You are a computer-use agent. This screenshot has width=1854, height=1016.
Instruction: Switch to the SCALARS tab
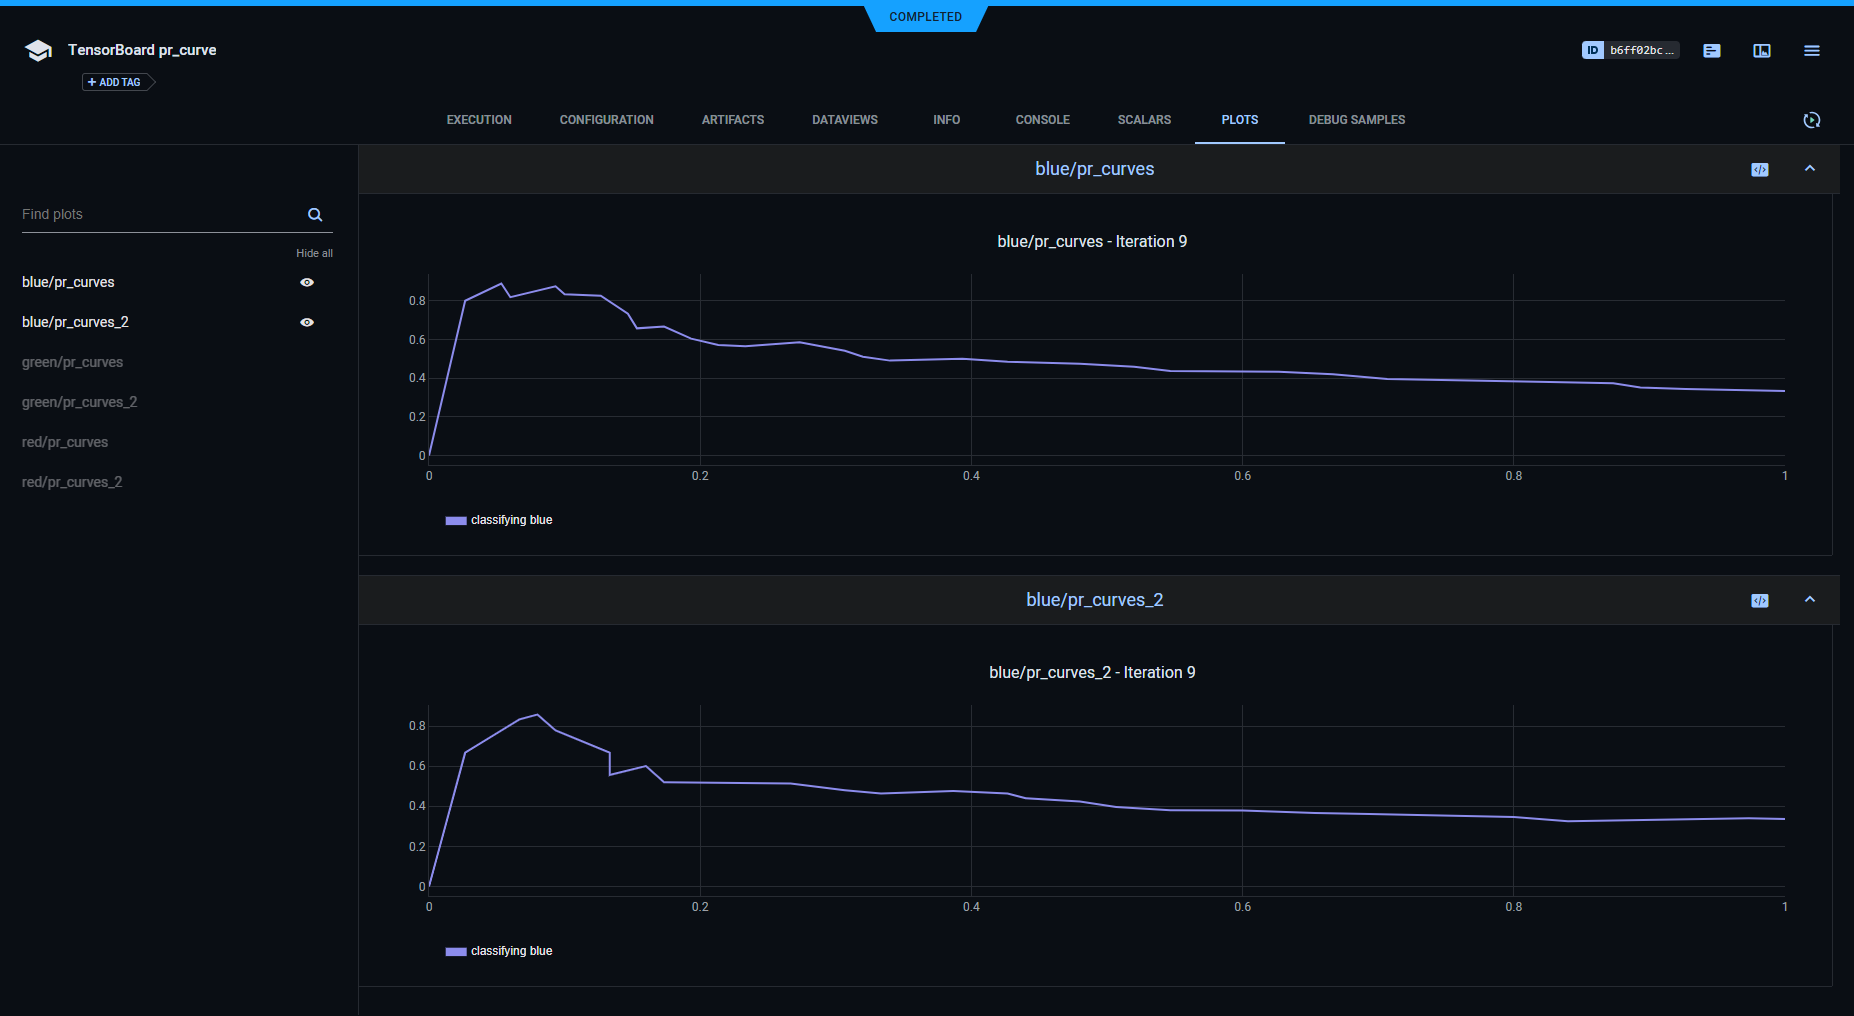[1144, 120]
